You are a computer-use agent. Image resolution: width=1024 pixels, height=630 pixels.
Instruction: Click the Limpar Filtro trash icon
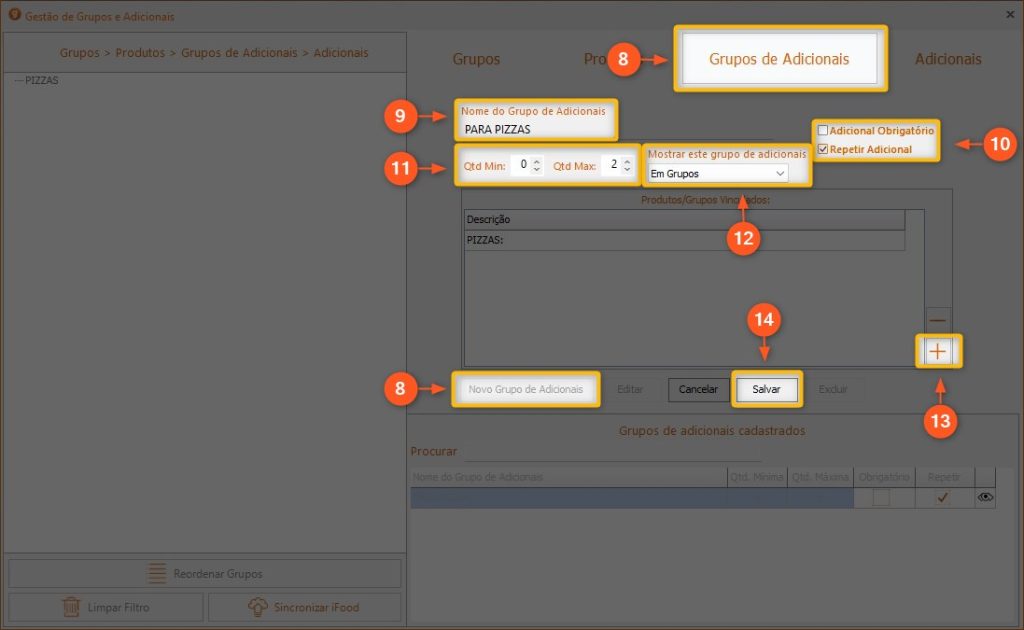point(72,607)
